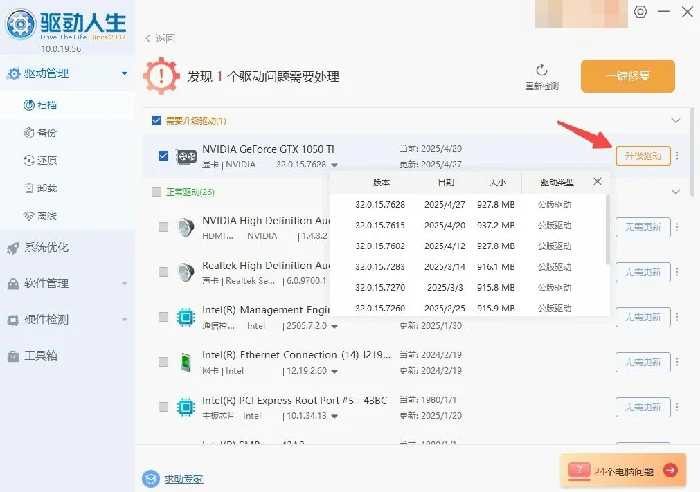Open more options for PCI Express Root Port
The image size is (700, 492).
(677, 407)
